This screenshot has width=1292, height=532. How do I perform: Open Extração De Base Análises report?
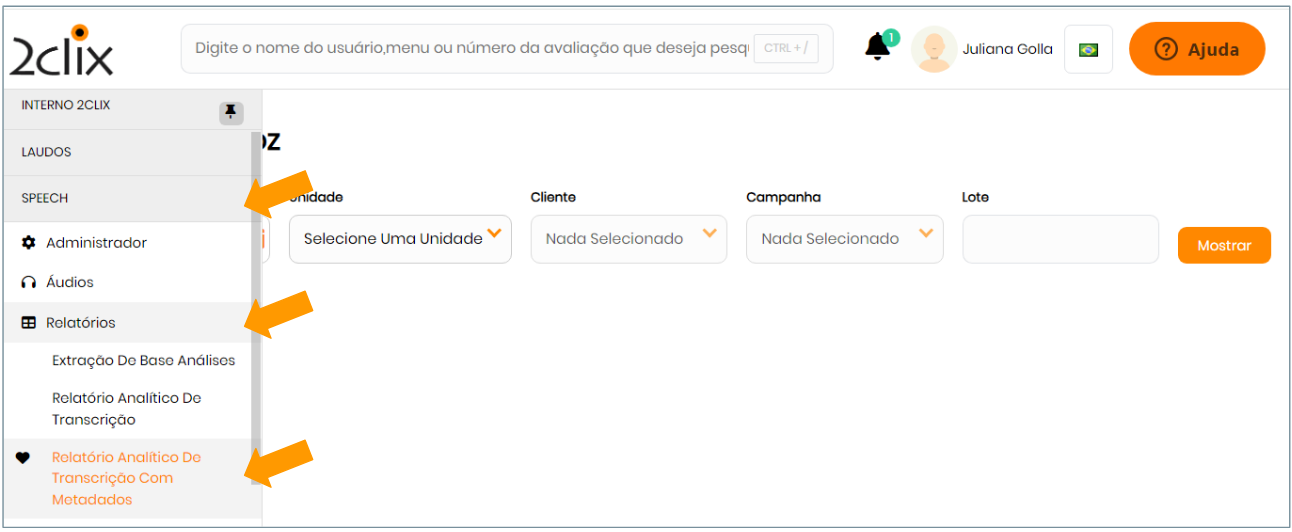143,360
